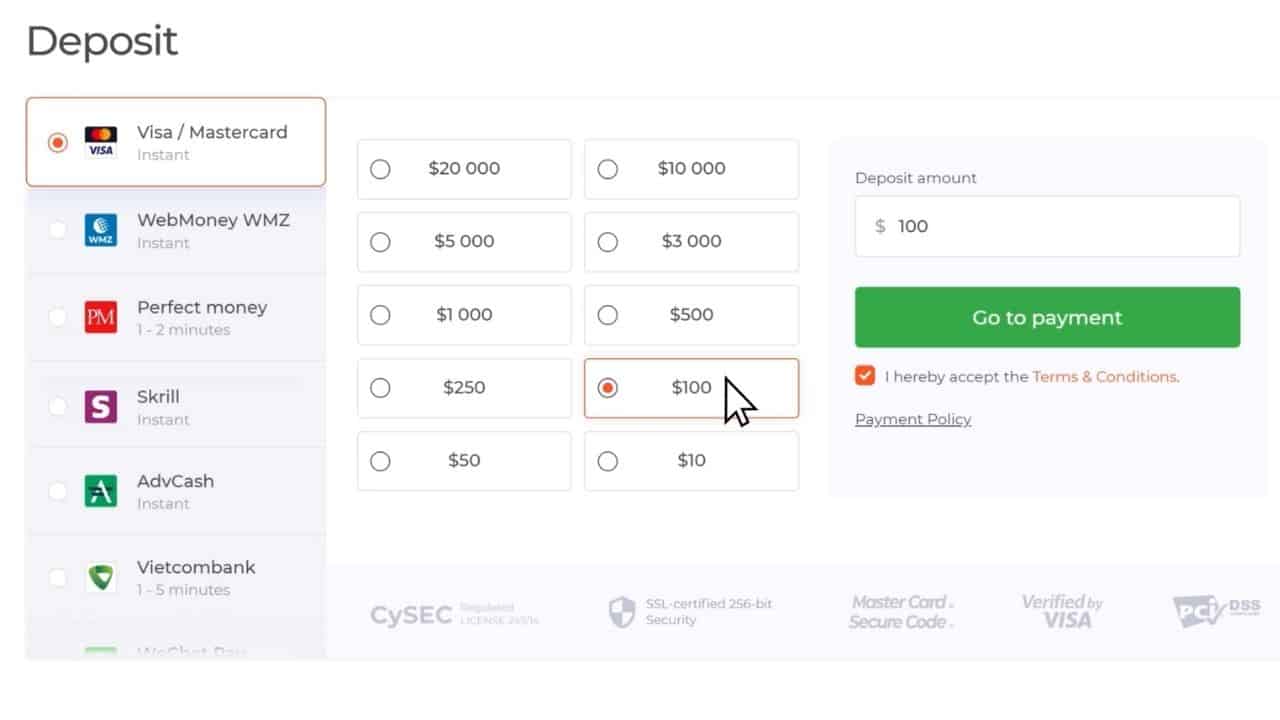1280x720 pixels.
Task: Click the Visa/Mastercard payment icon
Action: point(99,141)
